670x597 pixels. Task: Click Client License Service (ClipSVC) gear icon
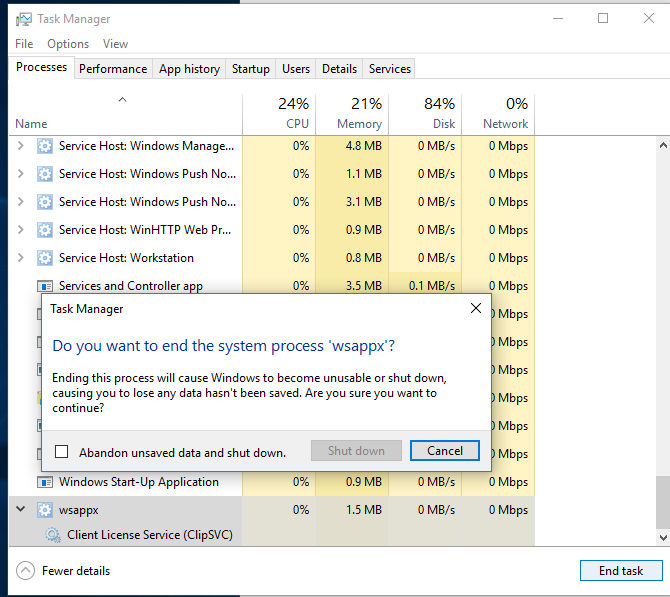pyautogui.click(x=53, y=535)
